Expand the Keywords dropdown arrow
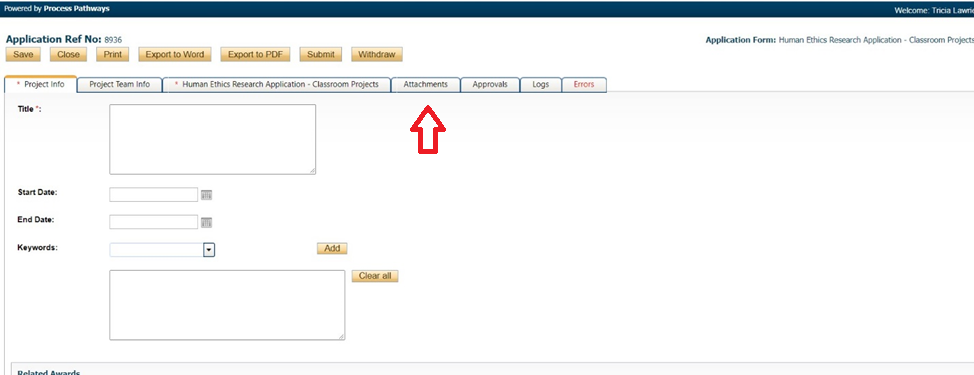This screenshot has height=375, width=974. click(209, 250)
